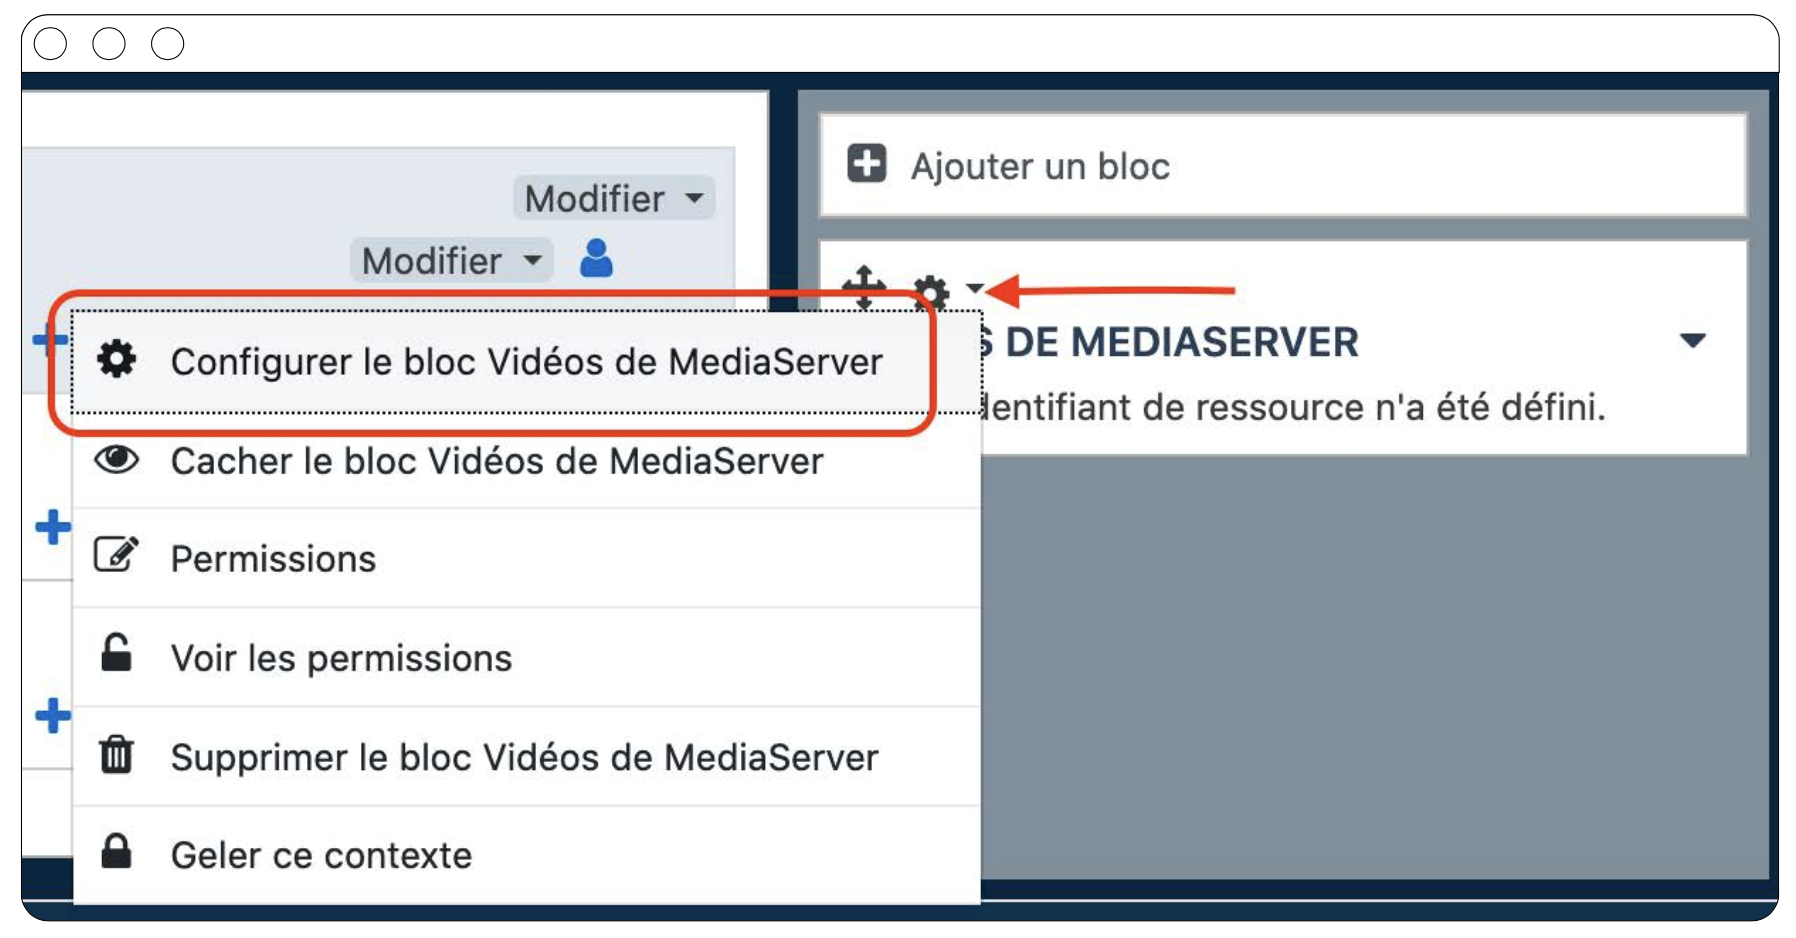Hide the block using the eye icon
The width and height of the screenshot is (1796, 938).
(116, 460)
